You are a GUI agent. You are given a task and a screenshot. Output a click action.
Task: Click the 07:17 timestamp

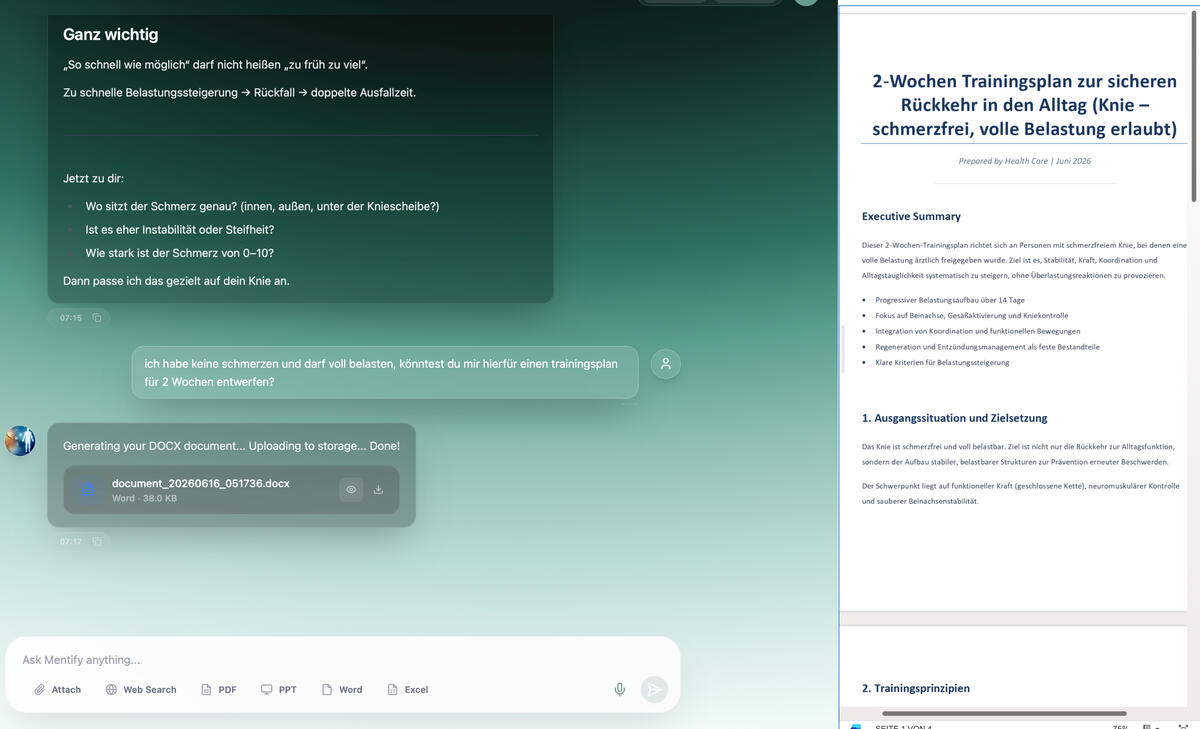coord(70,542)
